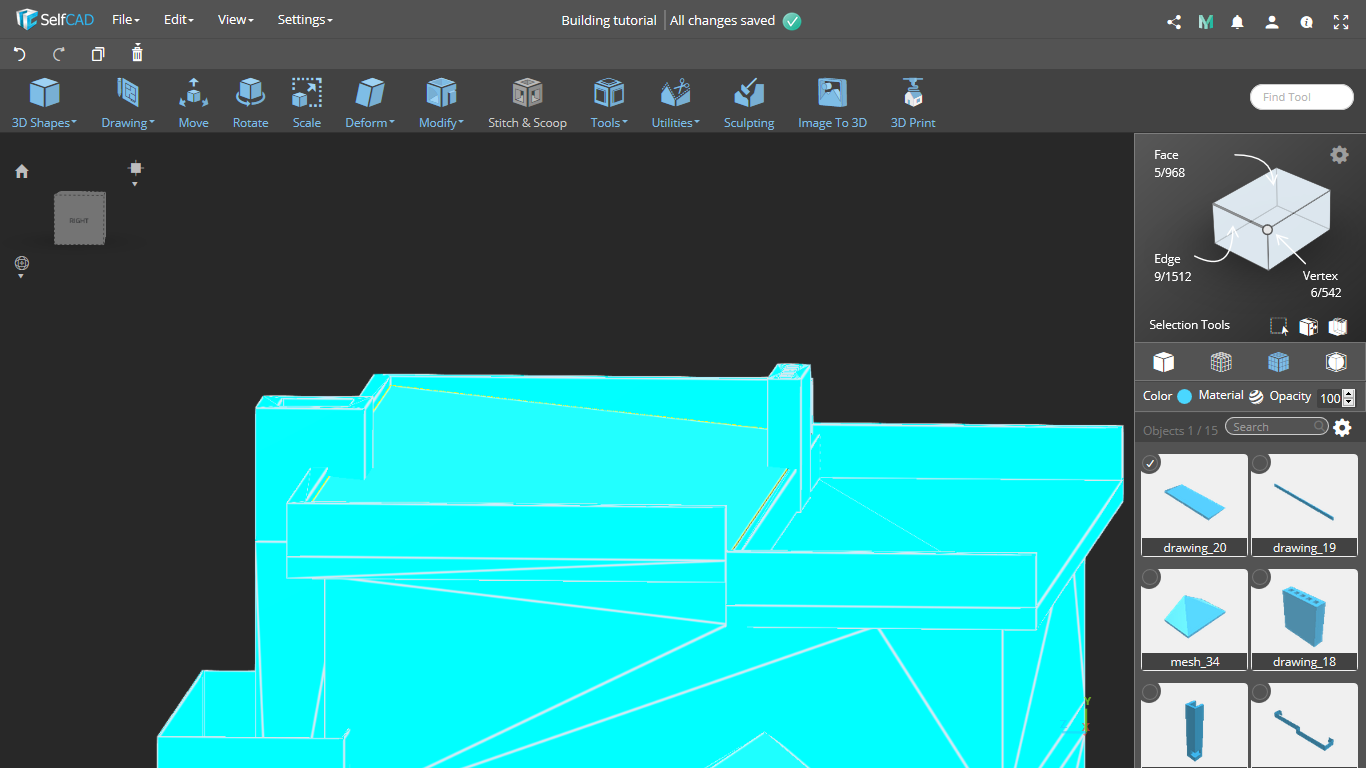Viewport: 1366px width, 768px height.
Task: Open the MyMiniFactory M icon
Action: pyautogui.click(x=1206, y=21)
